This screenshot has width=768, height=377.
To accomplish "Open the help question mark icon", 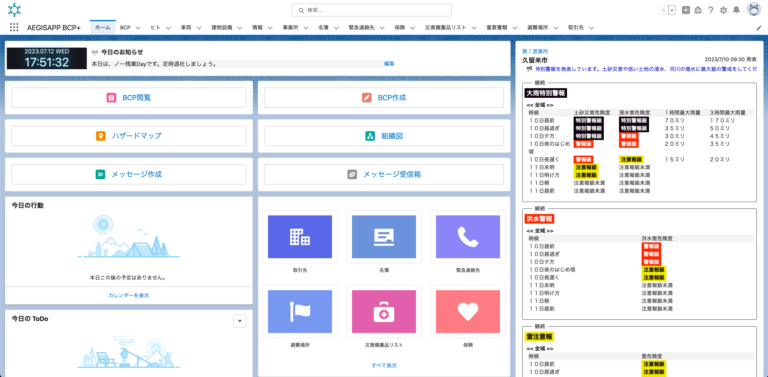I will [x=710, y=10].
